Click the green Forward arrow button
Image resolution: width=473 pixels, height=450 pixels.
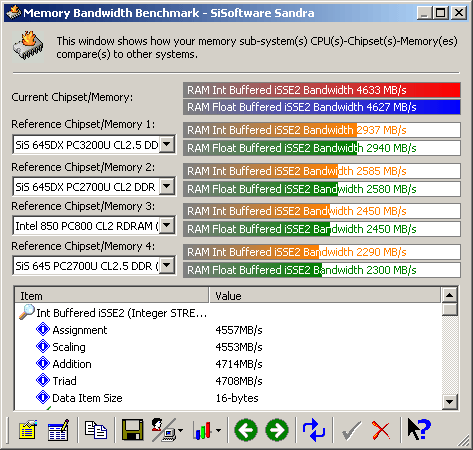pyautogui.click(x=277, y=430)
